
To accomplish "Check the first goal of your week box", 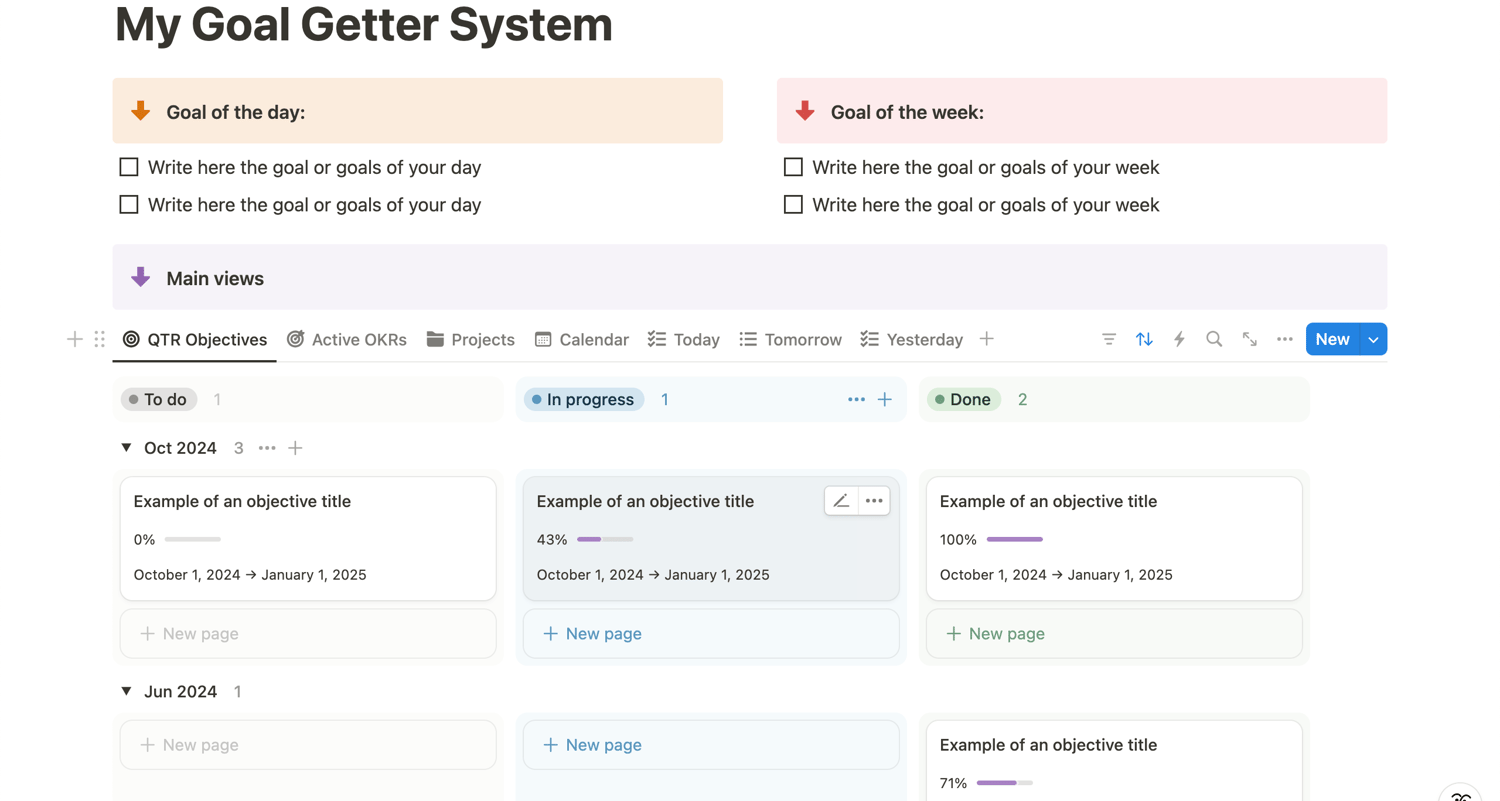I will click(x=793, y=167).
